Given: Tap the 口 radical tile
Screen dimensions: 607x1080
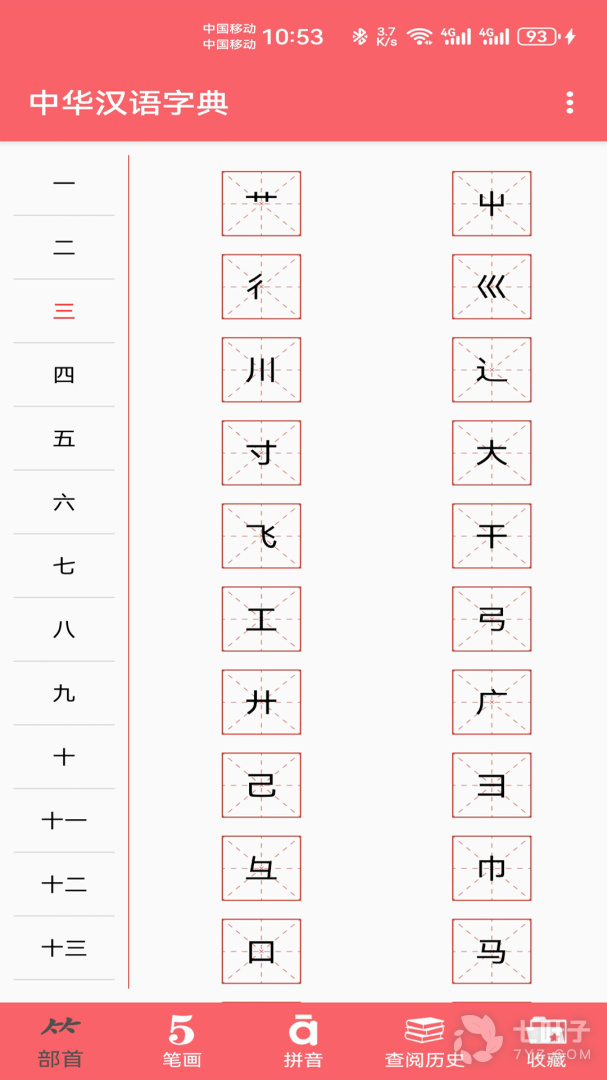Looking at the screenshot, I should (261, 951).
